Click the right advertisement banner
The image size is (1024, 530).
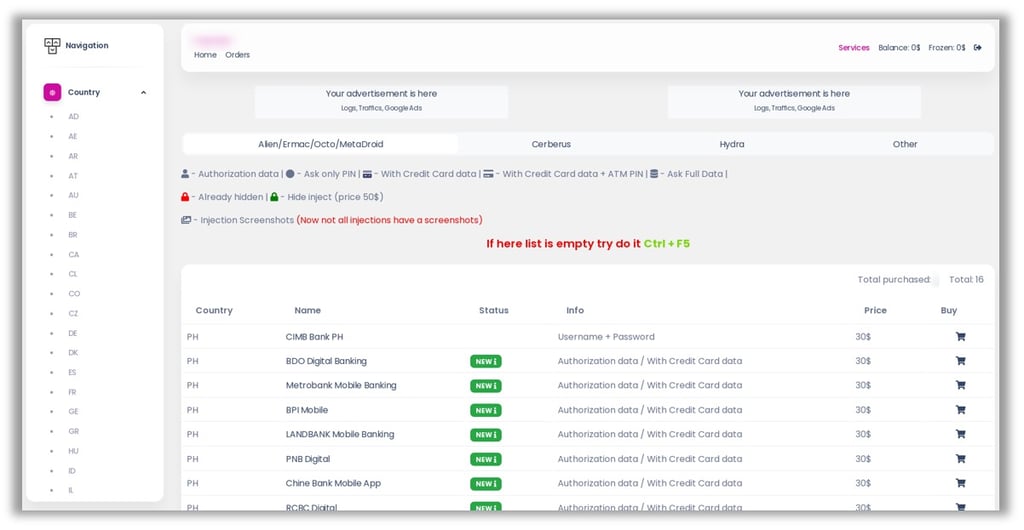[794, 101]
